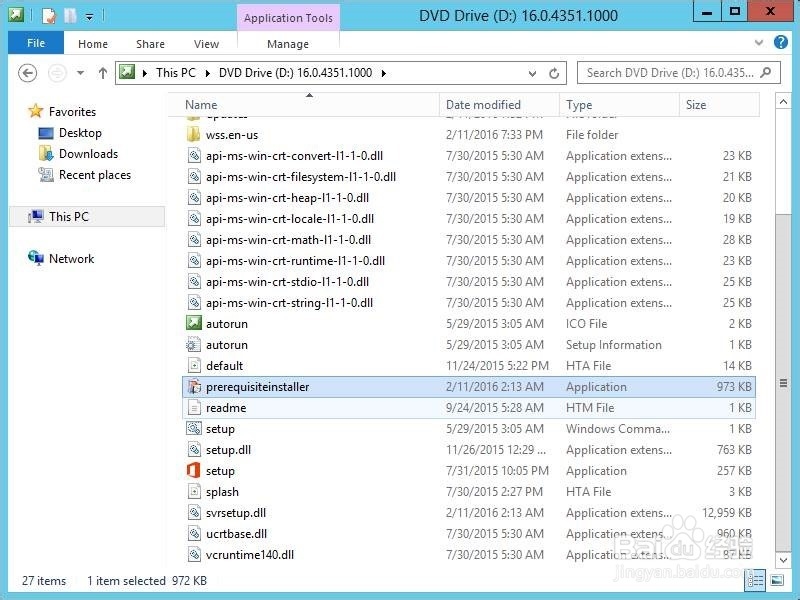Click the Forward navigation arrow
This screenshot has height=600, width=800.
click(57, 73)
